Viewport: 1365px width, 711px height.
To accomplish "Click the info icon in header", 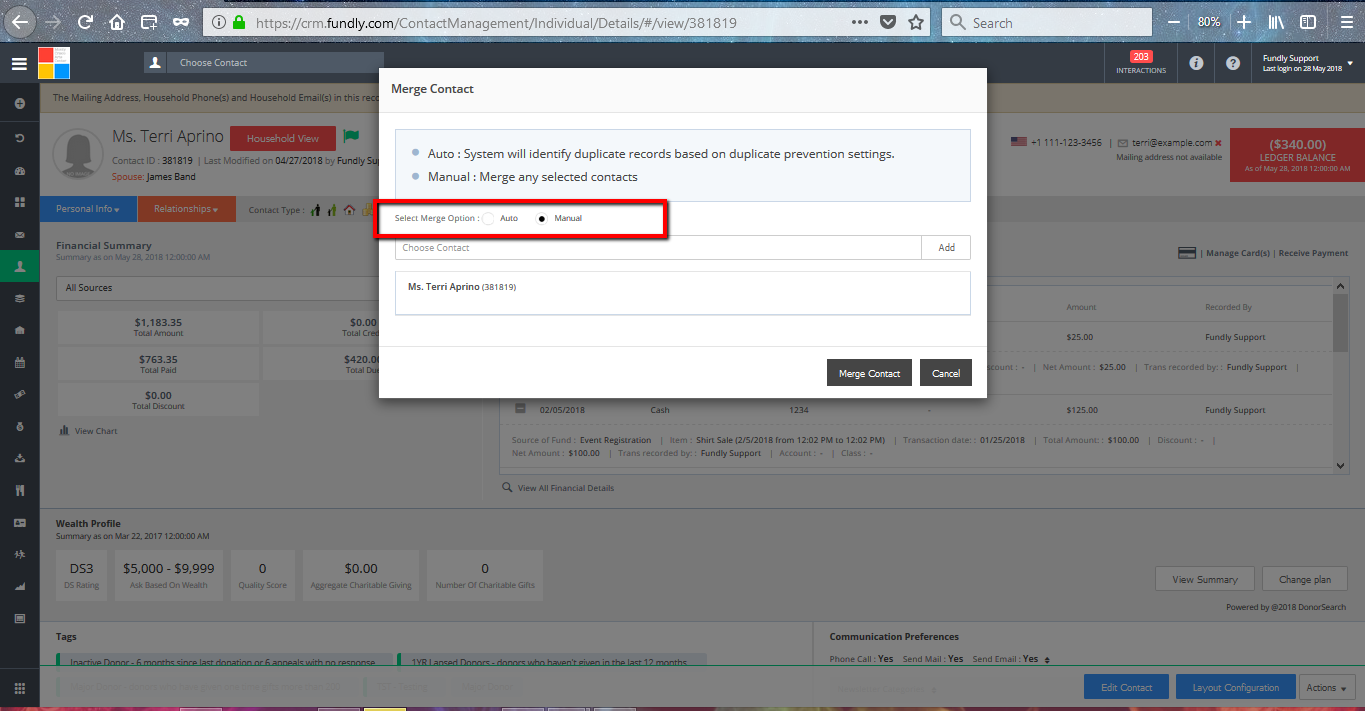I will click(1196, 63).
